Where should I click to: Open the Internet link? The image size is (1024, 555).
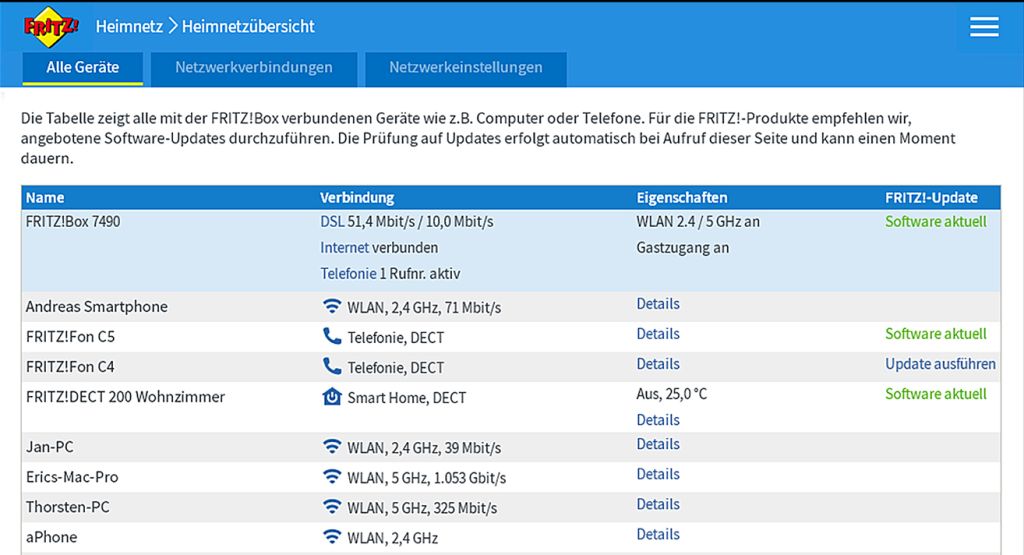(x=344, y=247)
